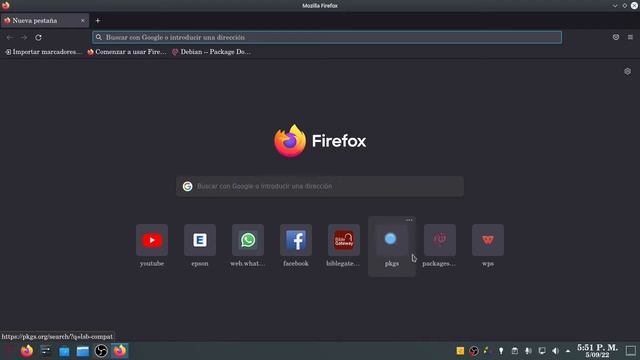Close the Nueva pestaña tab

coord(82,20)
